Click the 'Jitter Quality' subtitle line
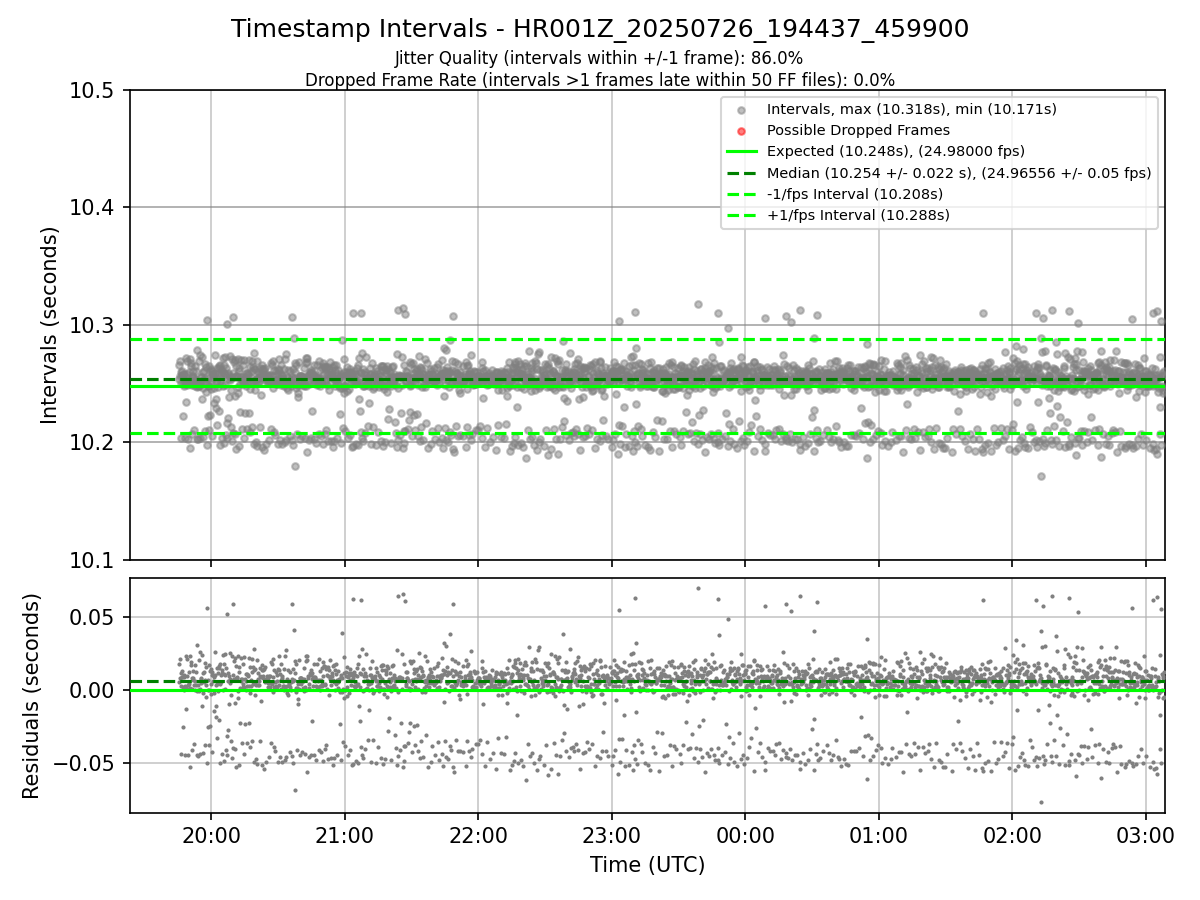Image resolution: width=1200 pixels, height=900 pixels. click(x=600, y=58)
